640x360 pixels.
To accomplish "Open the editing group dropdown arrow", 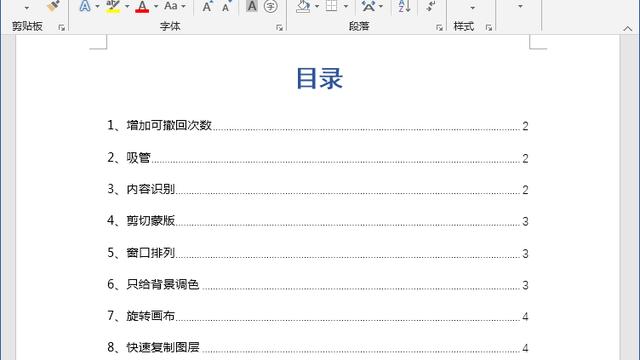I will tap(520, 7).
